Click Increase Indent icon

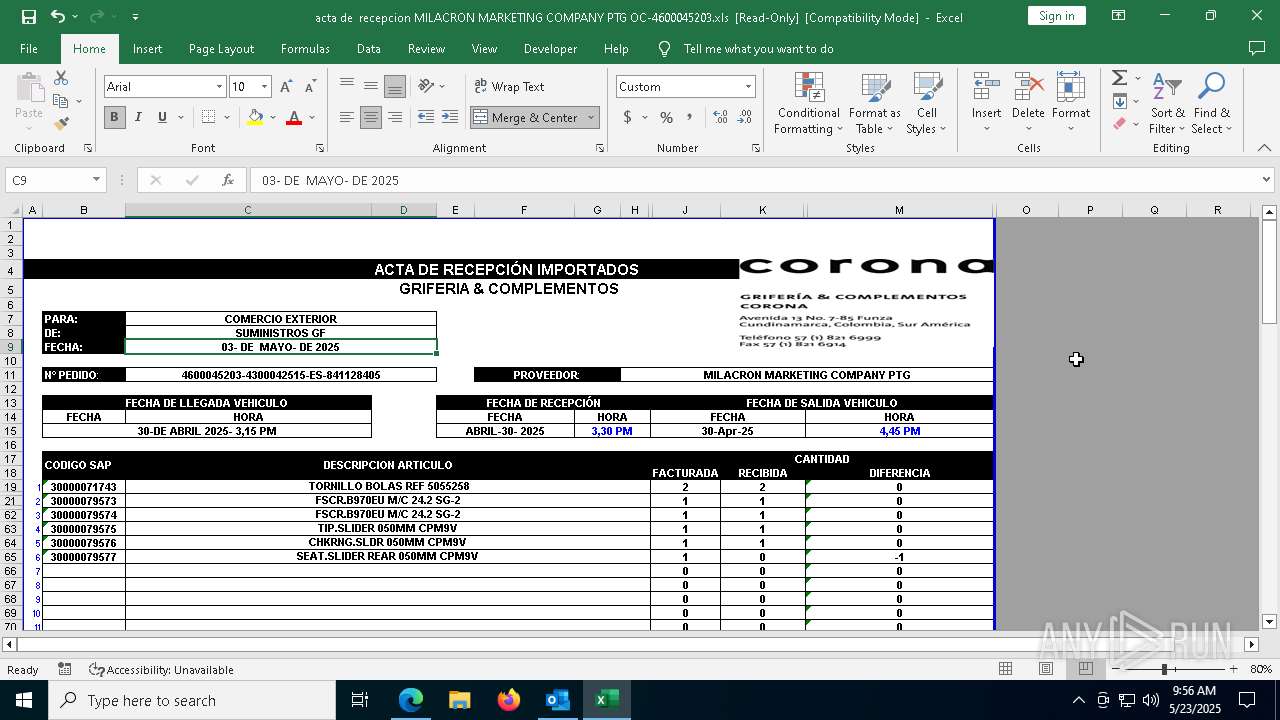pos(450,117)
